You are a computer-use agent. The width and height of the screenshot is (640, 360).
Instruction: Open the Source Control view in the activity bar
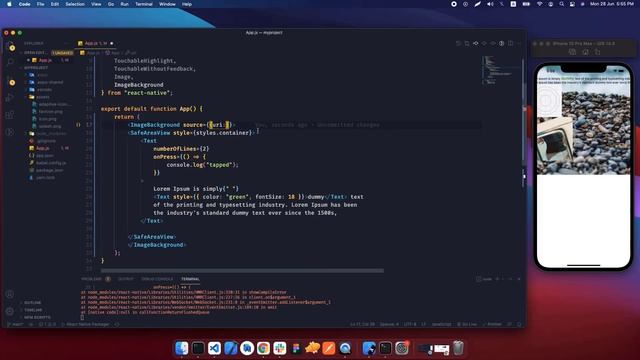(x=10, y=81)
